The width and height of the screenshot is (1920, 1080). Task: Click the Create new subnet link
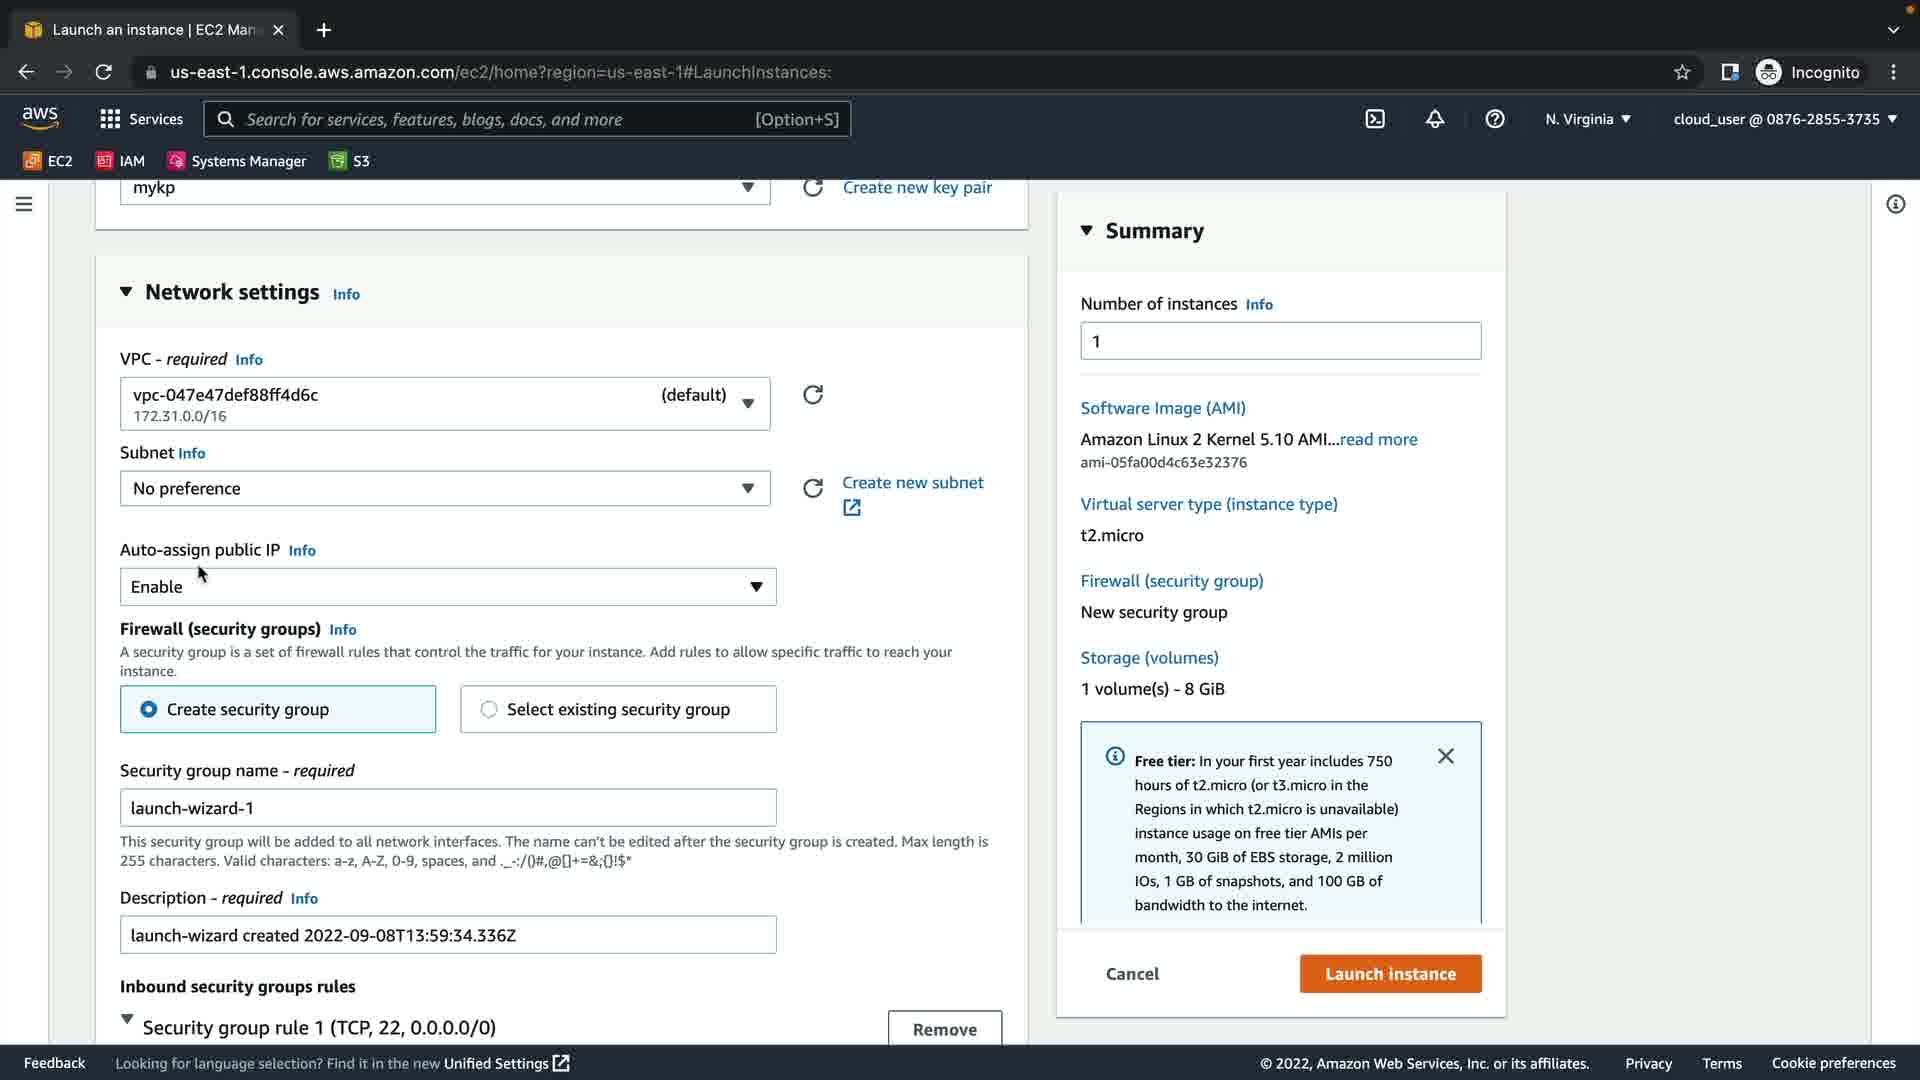point(912,483)
